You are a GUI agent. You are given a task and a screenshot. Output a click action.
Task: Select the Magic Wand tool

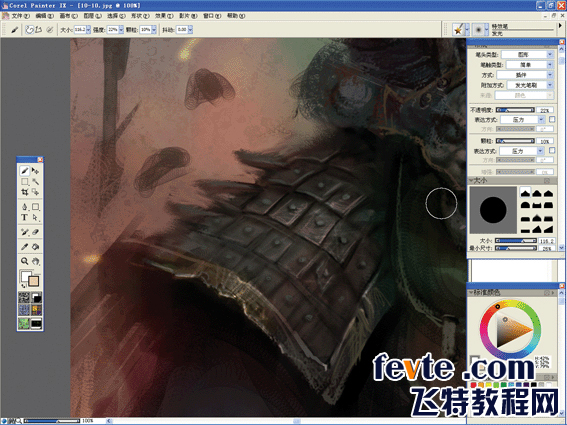click(x=35, y=181)
